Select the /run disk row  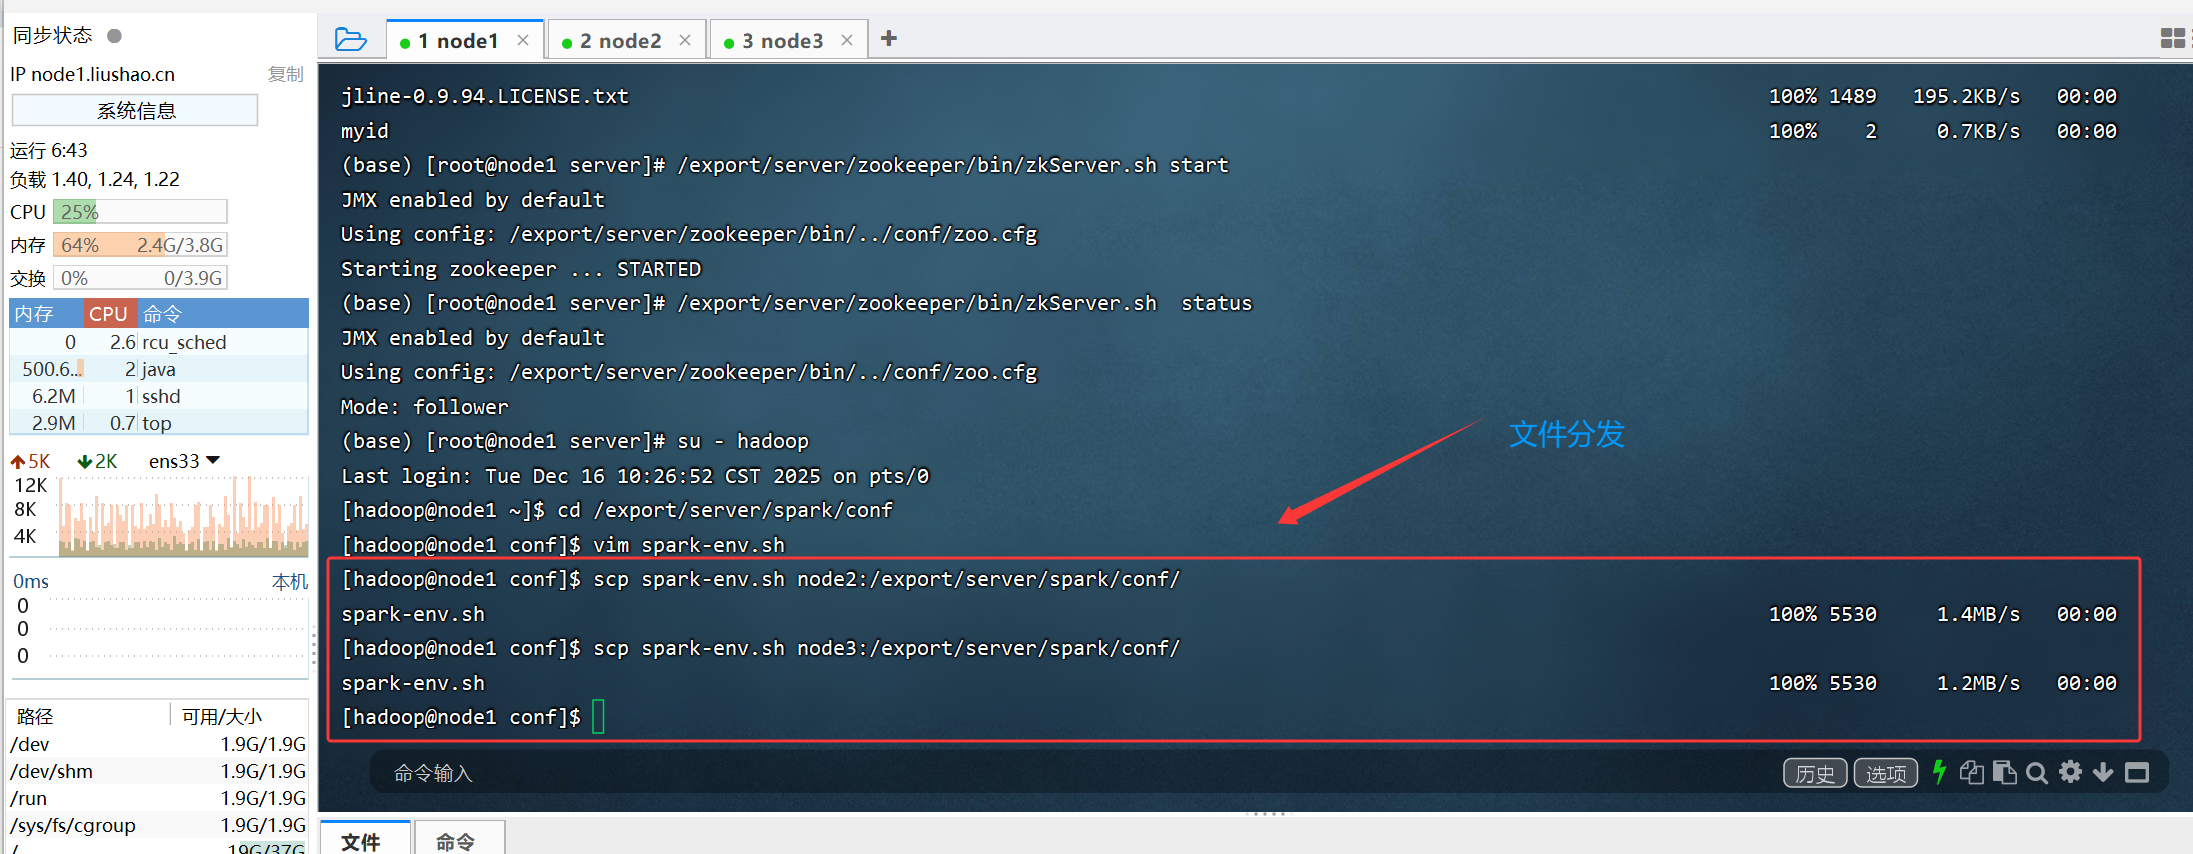pyautogui.click(x=159, y=798)
